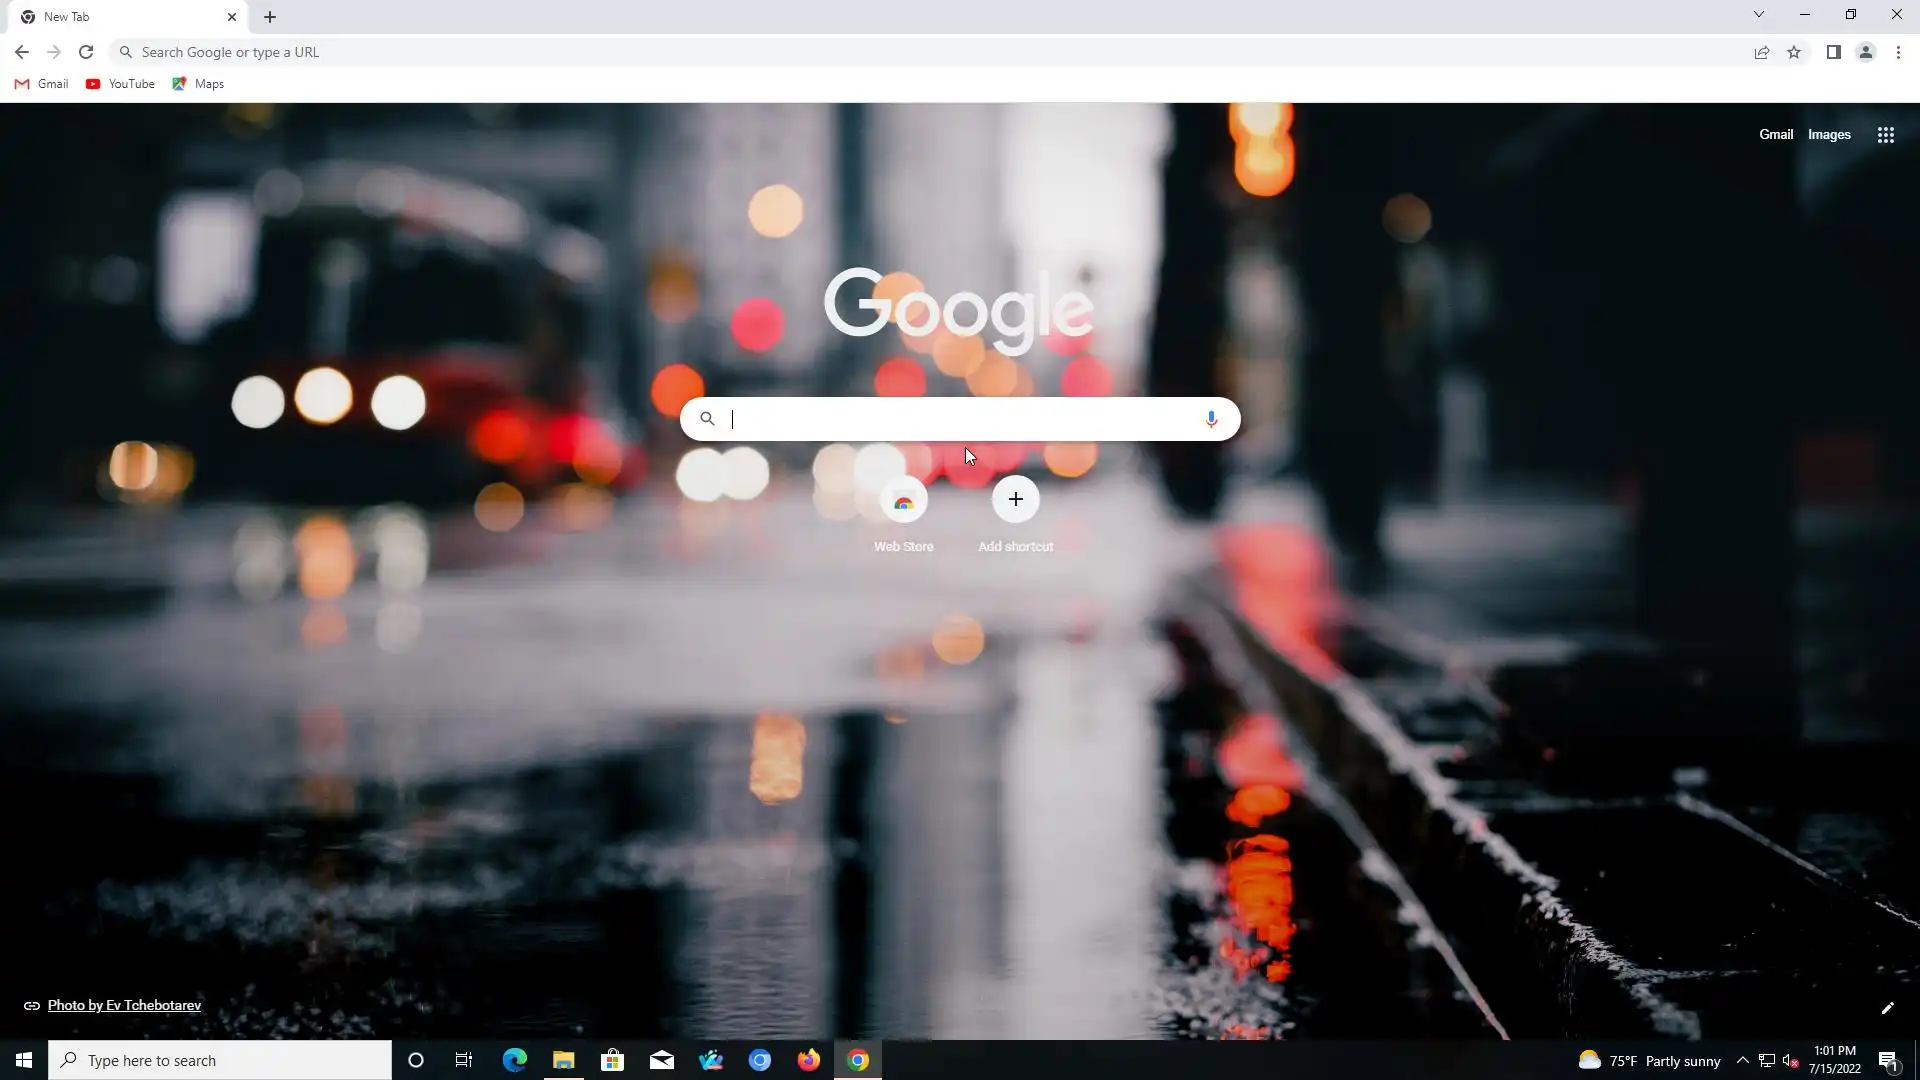
Task: Click the Add shortcut plus button
Action: tap(1015, 499)
